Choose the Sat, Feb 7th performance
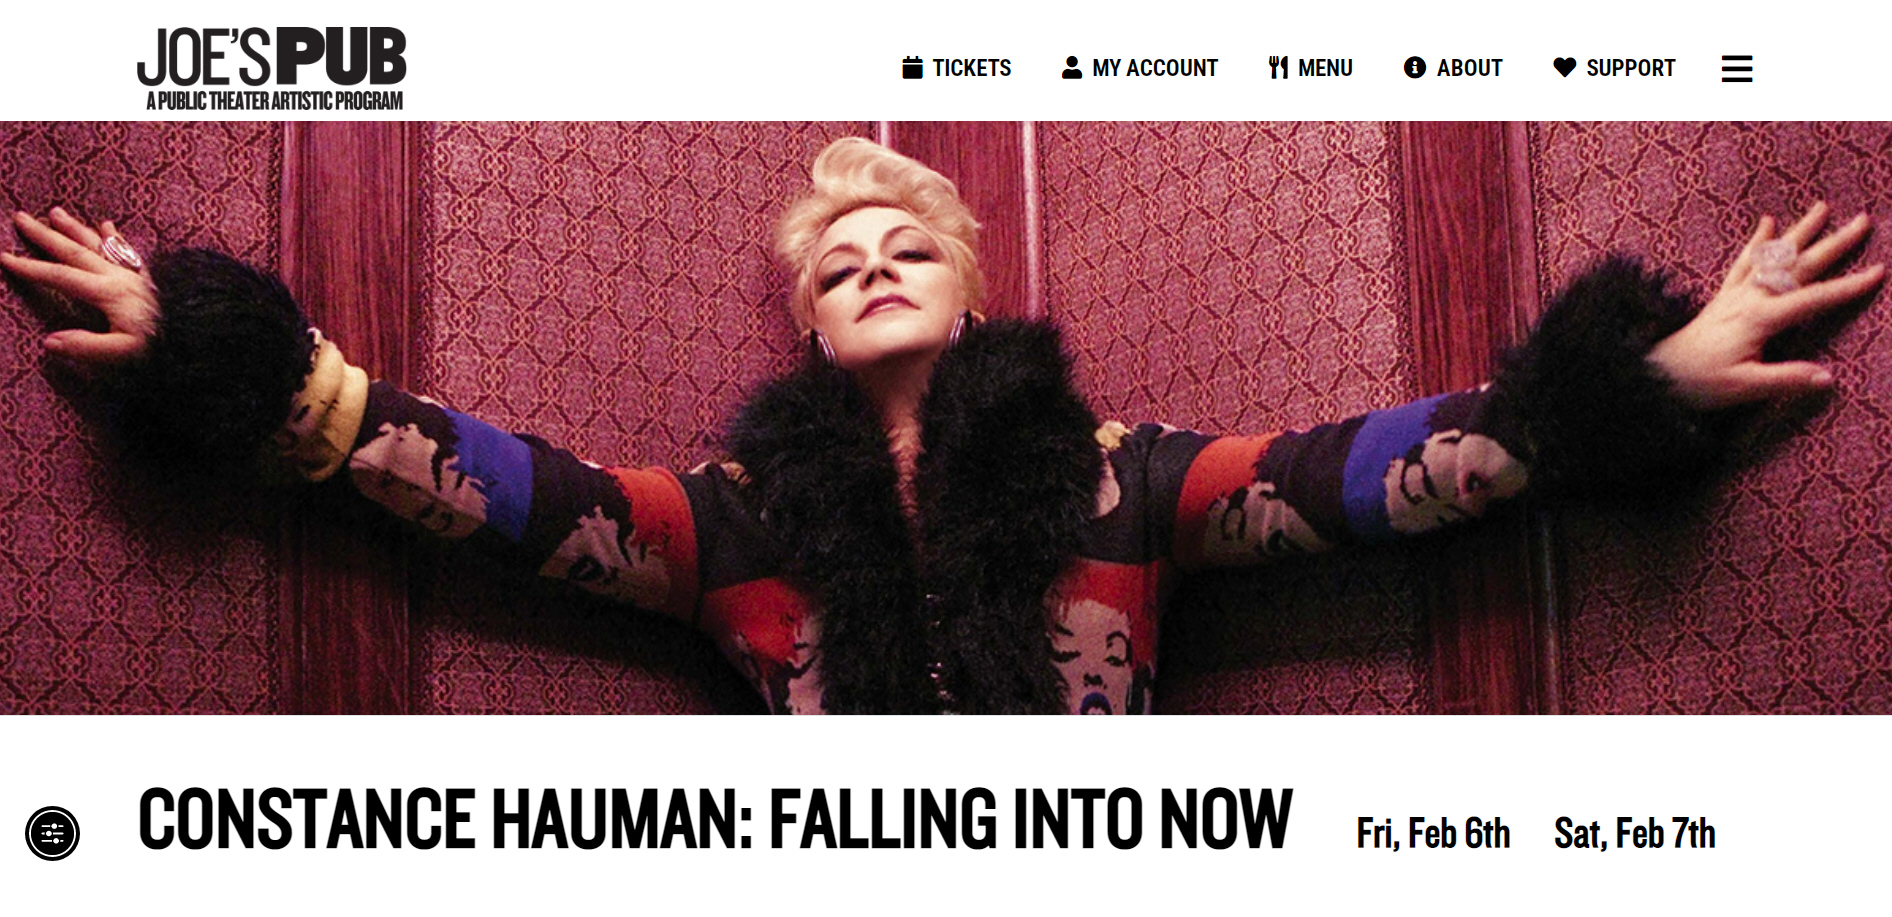This screenshot has width=1892, height=917. click(1635, 833)
